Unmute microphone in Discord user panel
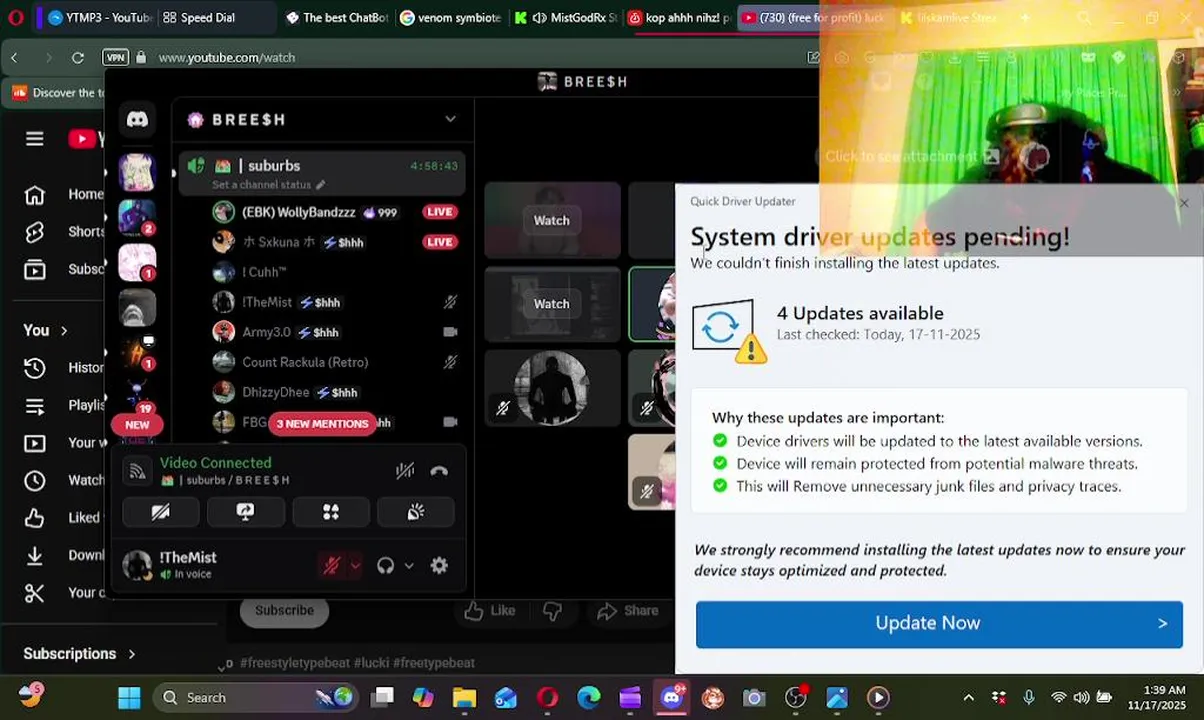 [332, 566]
